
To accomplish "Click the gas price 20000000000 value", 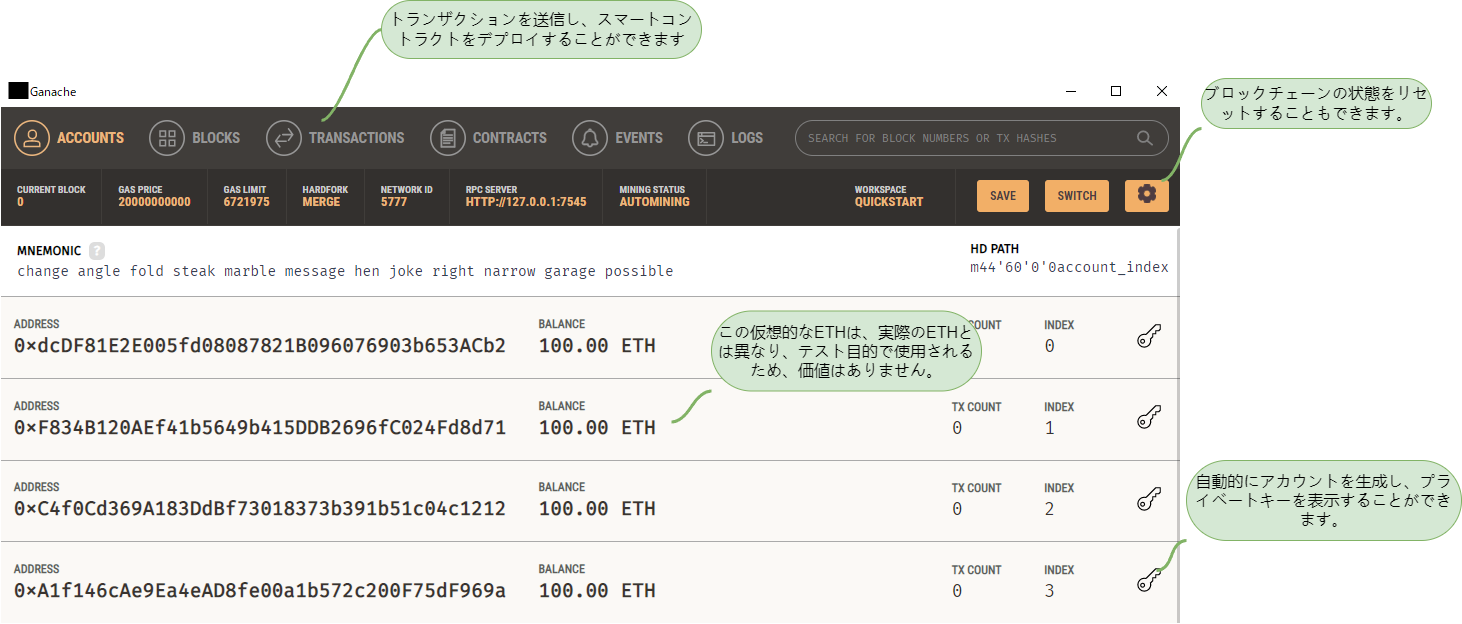I will [x=154, y=202].
